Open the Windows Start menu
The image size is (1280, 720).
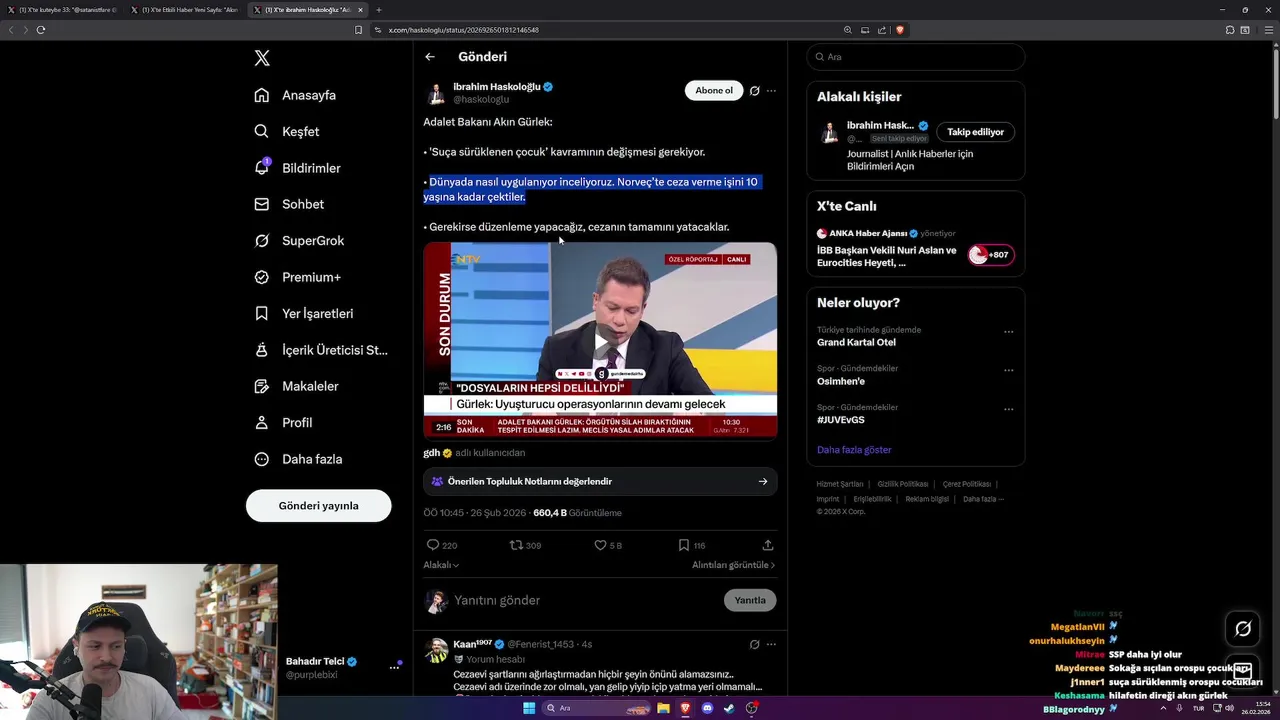(x=529, y=708)
